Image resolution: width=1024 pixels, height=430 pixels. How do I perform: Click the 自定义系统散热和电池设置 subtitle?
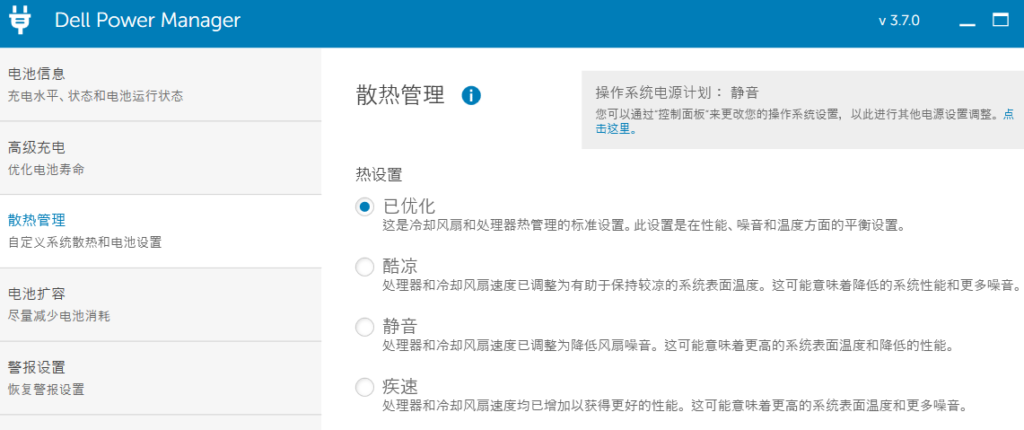[84, 243]
